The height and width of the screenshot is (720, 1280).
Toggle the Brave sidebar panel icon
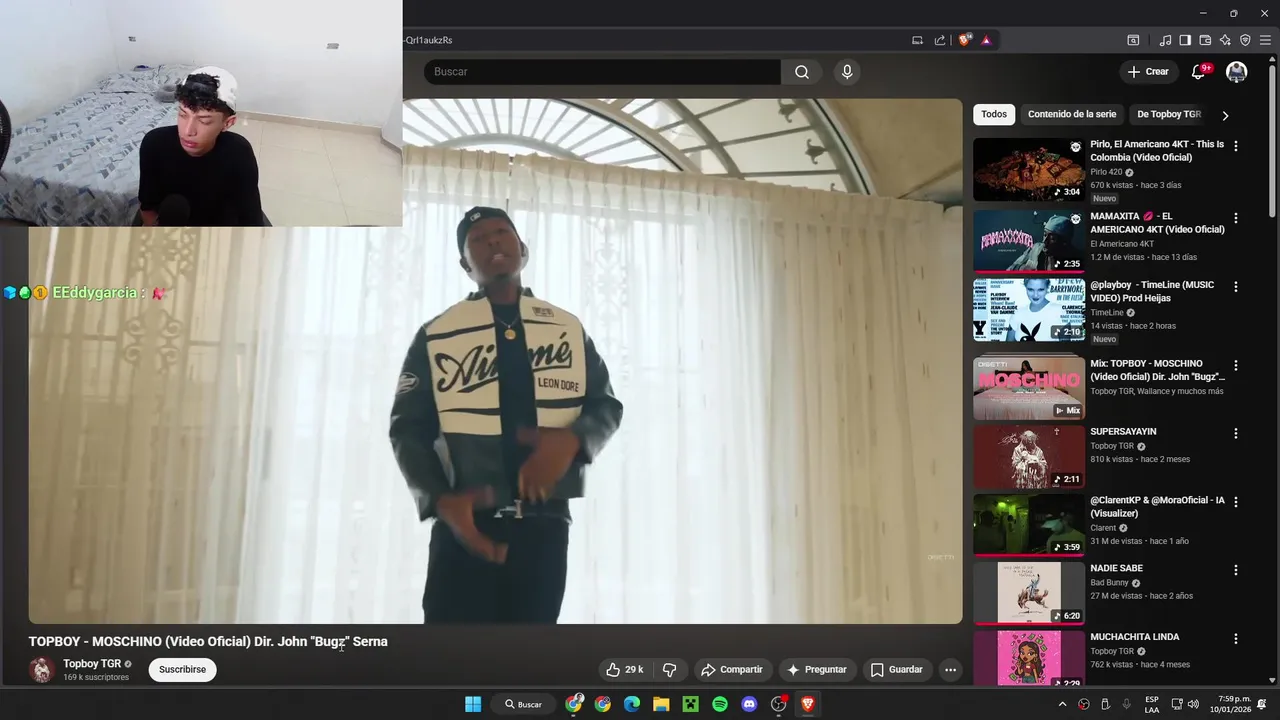click(1185, 40)
